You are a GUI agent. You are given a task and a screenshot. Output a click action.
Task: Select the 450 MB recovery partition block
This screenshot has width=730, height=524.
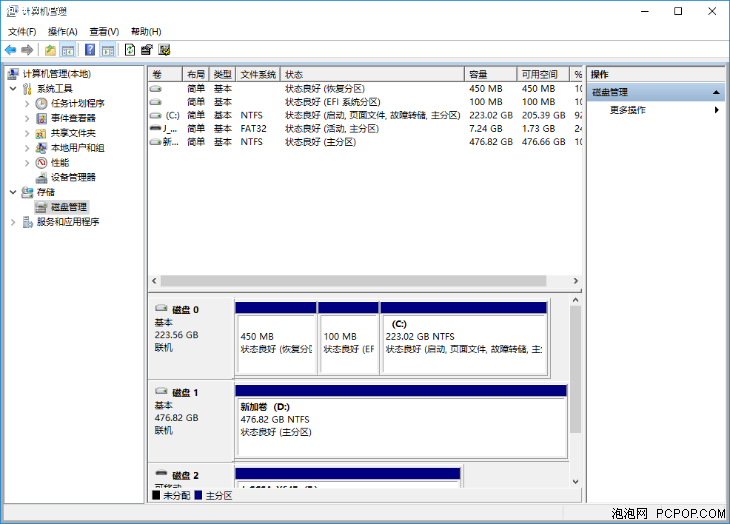(276, 338)
